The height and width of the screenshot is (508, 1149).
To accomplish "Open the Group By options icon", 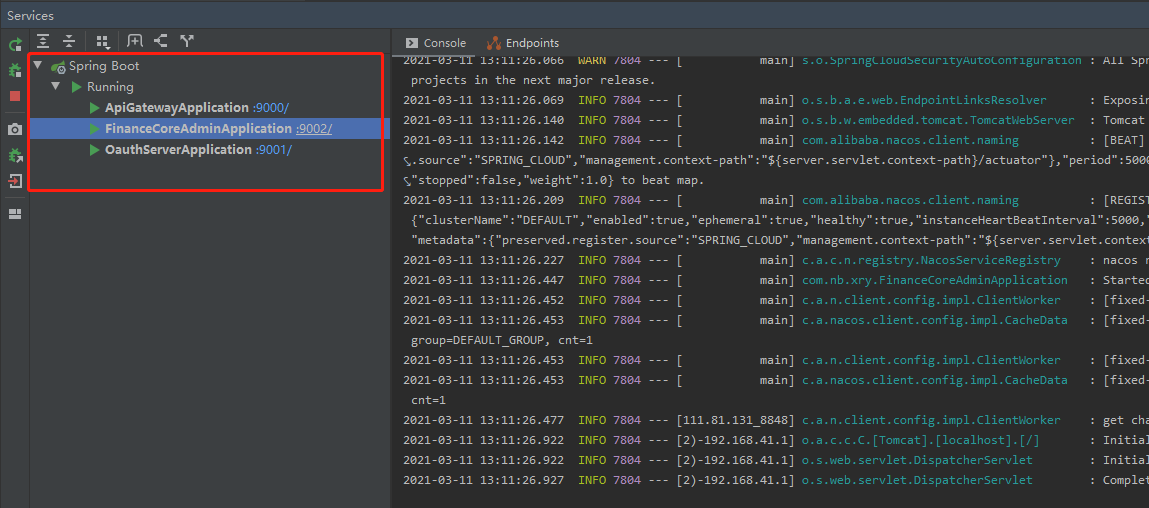I will point(103,42).
